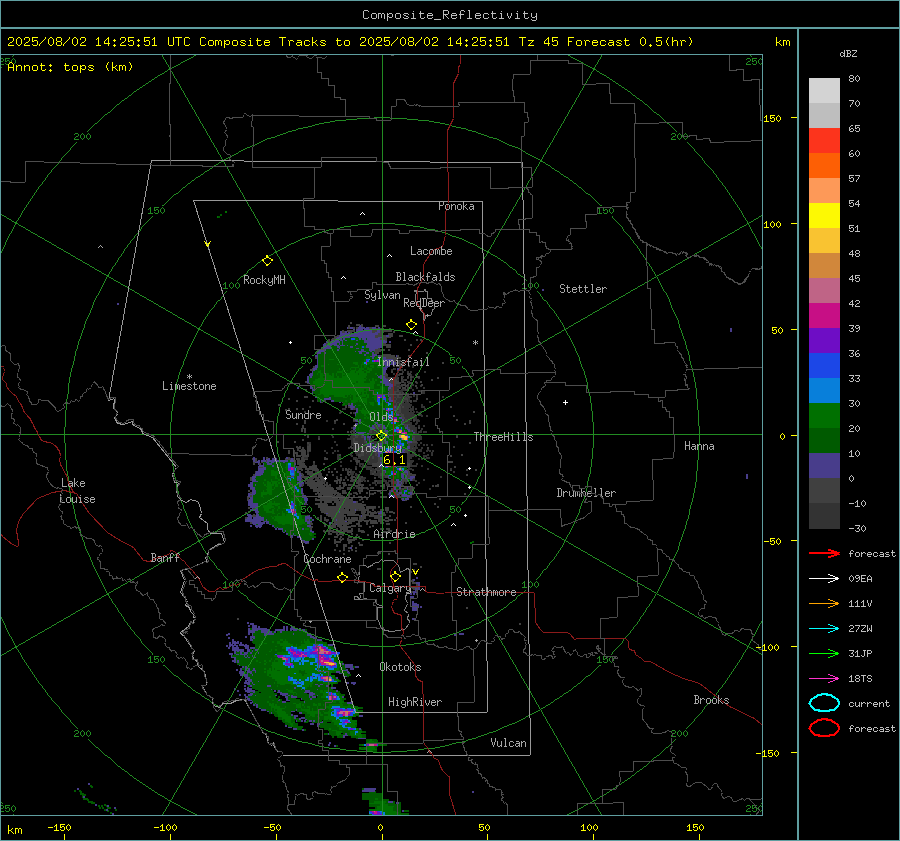Click the Didsbury town label
This screenshot has height=841, width=900.
pos(377,448)
